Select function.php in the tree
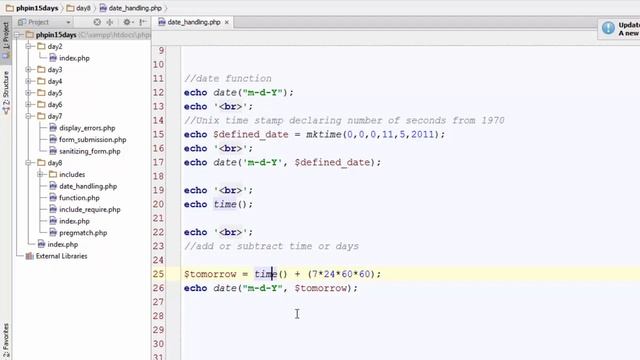640x360 pixels. [79, 198]
